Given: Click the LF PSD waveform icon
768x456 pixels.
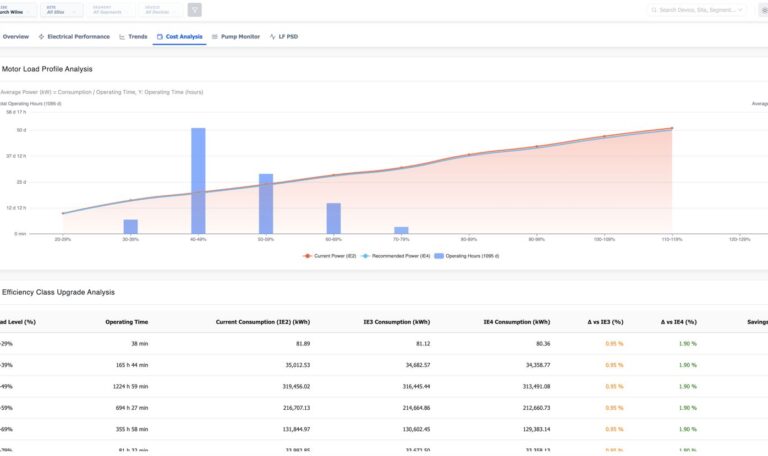Looking at the screenshot, I should 272,37.
